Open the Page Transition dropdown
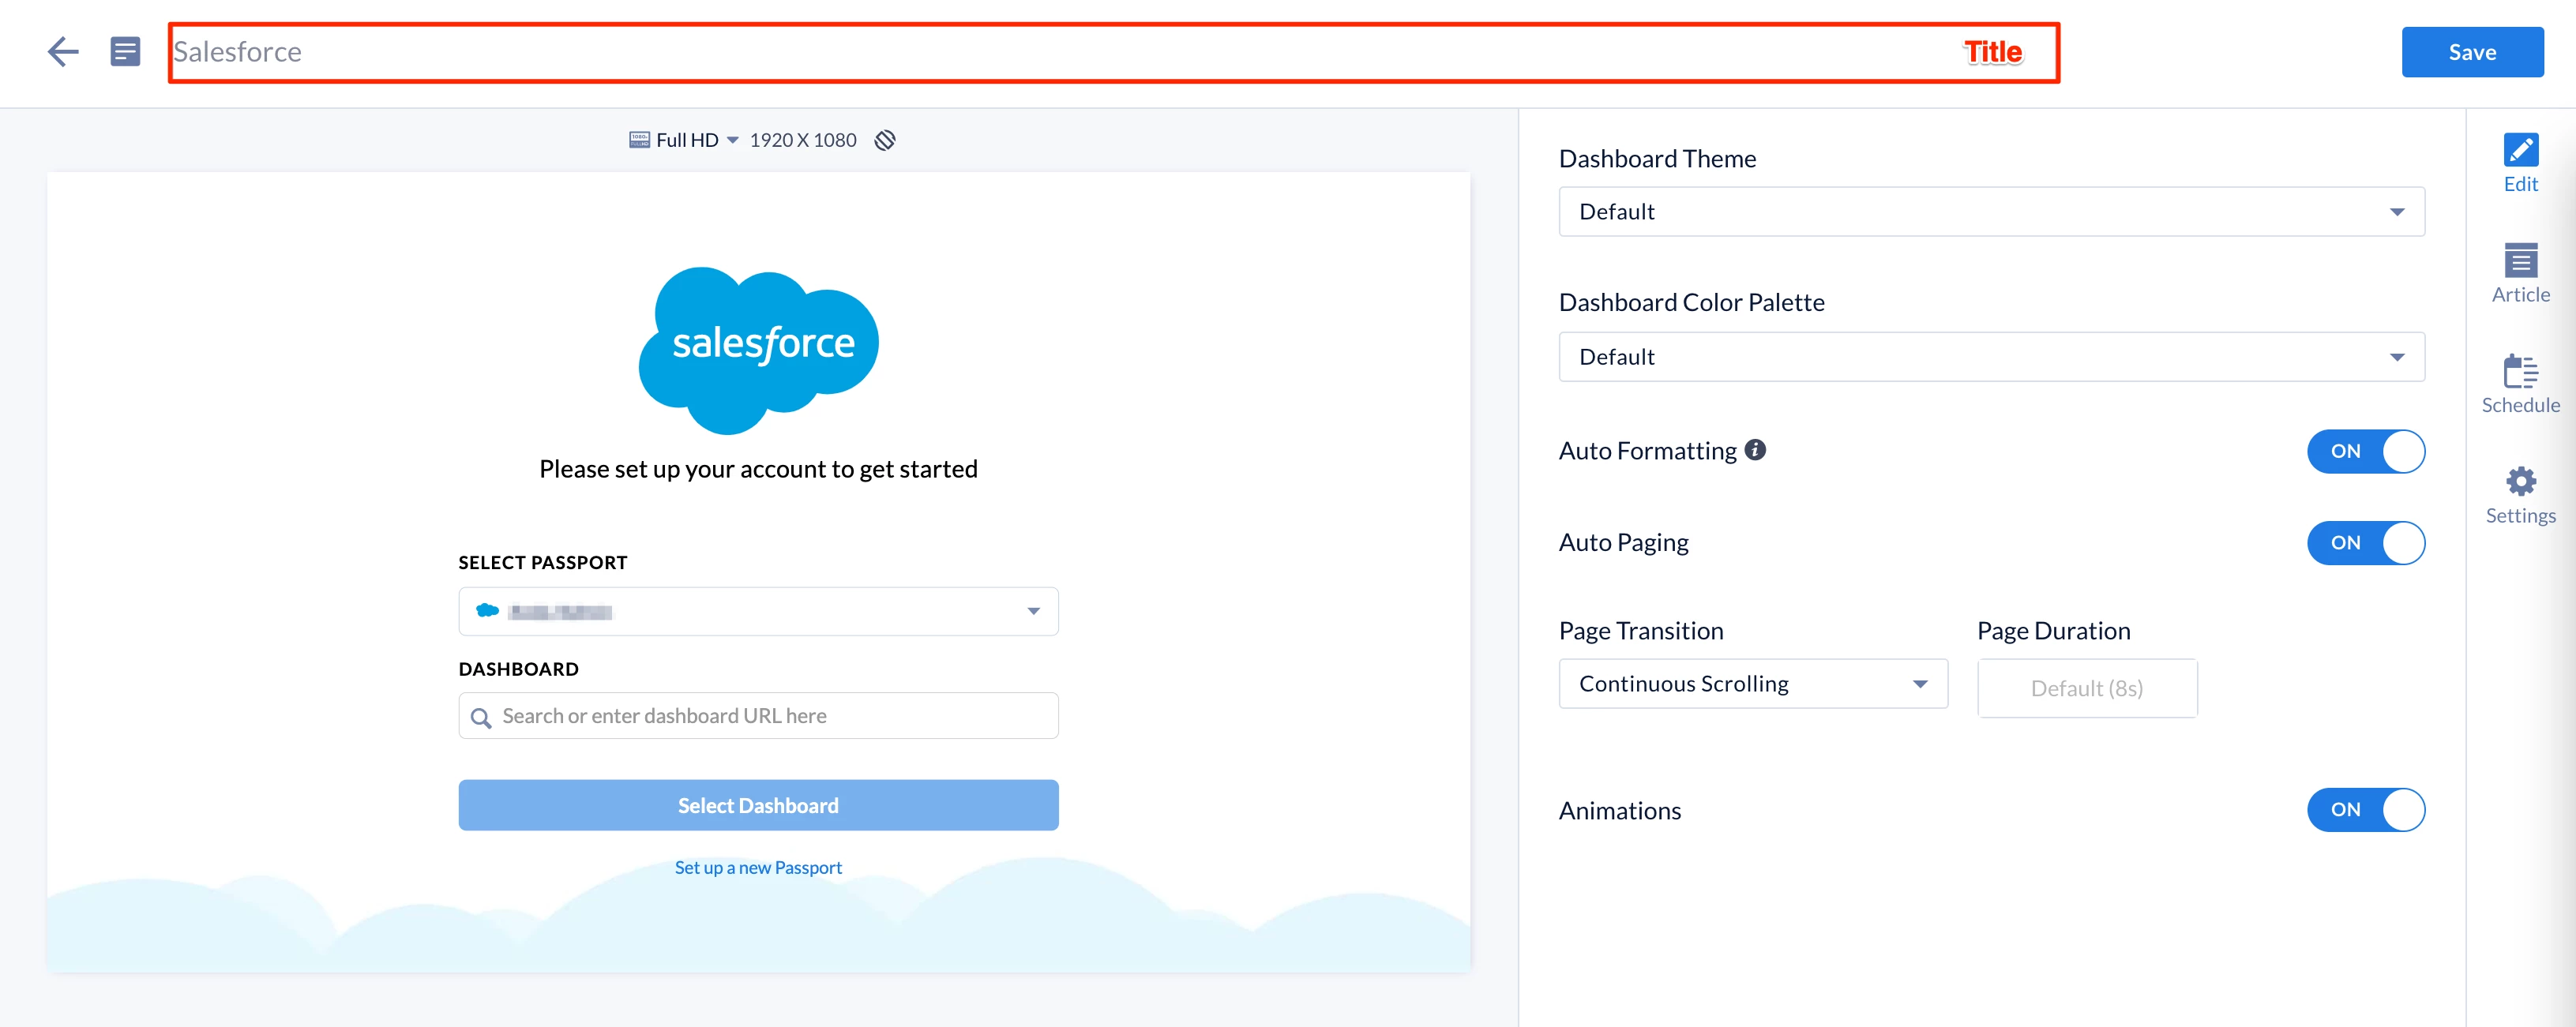Image resolution: width=2576 pixels, height=1027 pixels. [1752, 684]
